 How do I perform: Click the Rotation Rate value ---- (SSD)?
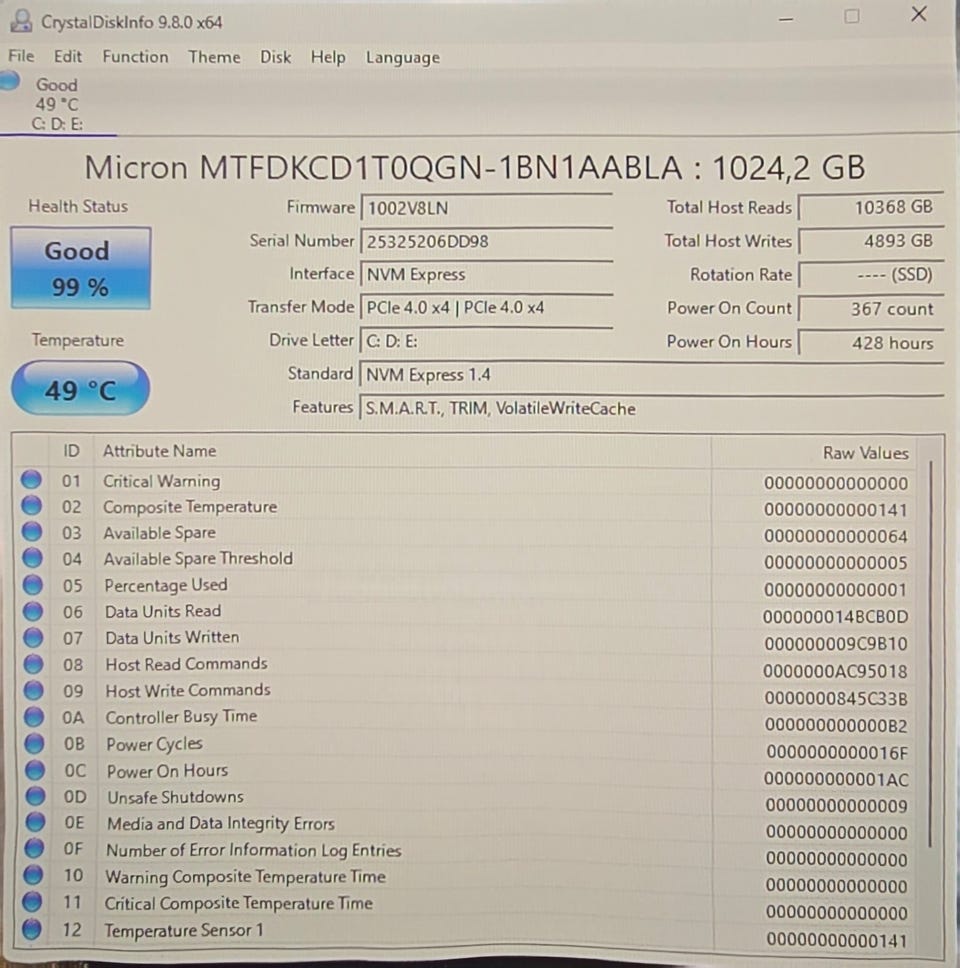pyautogui.click(x=870, y=275)
